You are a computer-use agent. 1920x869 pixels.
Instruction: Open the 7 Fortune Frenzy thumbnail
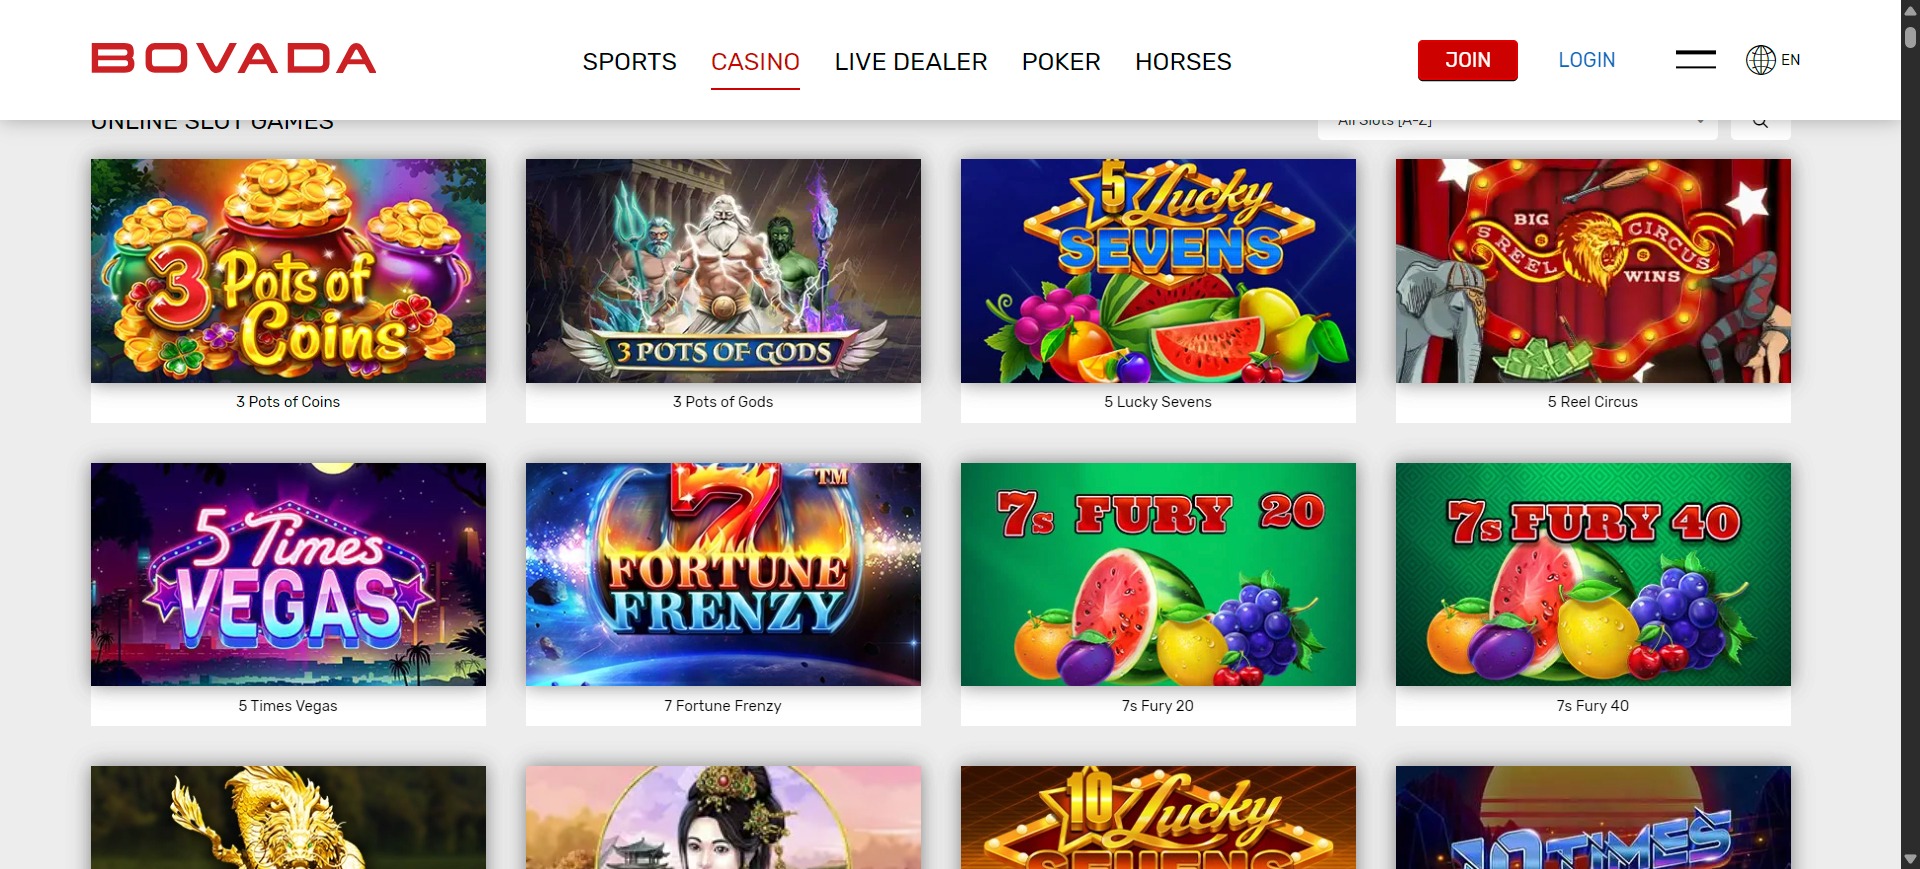723,574
